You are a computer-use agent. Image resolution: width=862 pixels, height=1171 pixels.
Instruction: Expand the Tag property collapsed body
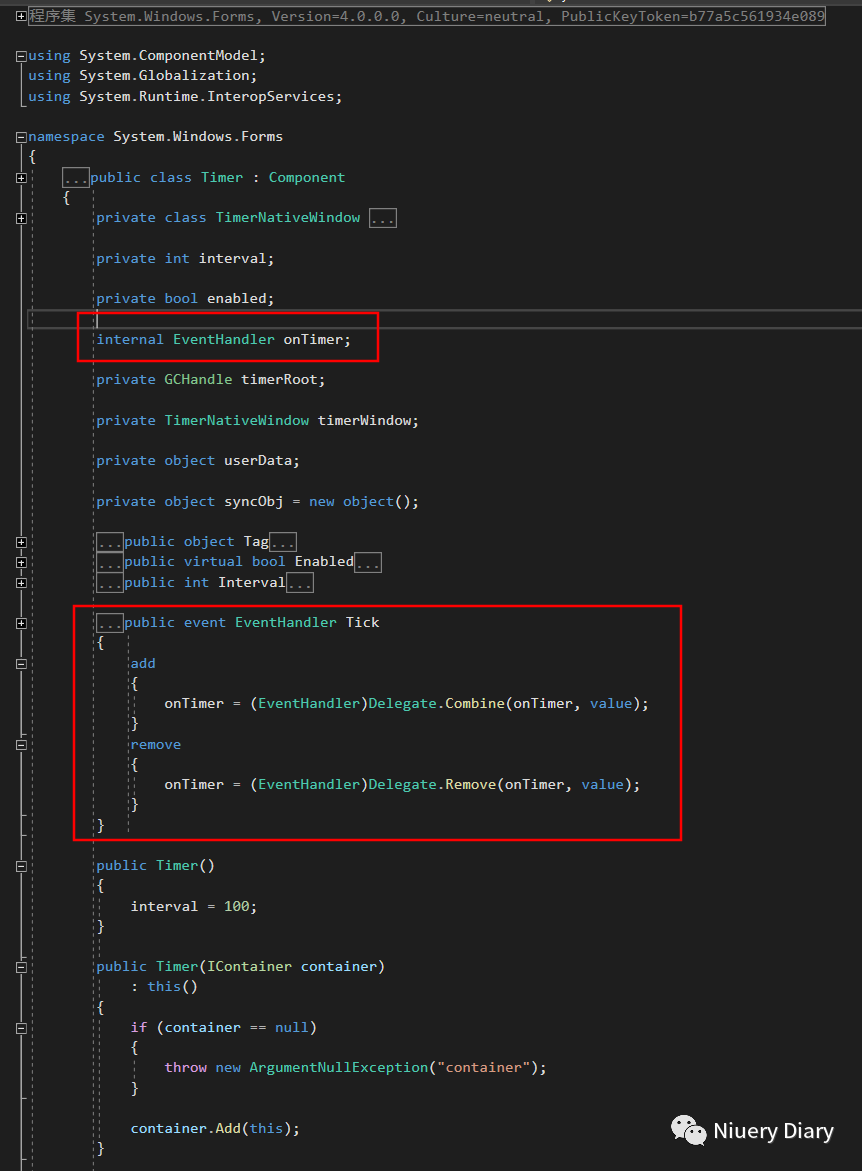(283, 540)
